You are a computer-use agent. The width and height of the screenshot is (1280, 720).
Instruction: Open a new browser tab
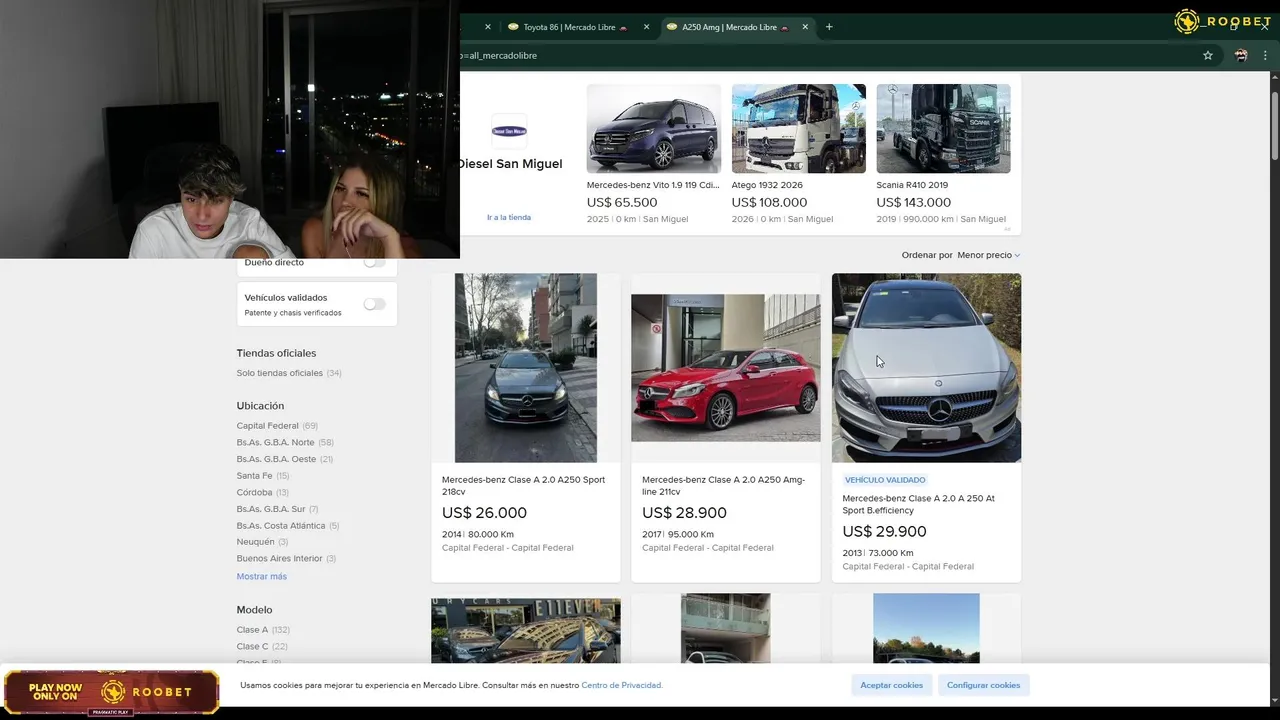click(x=829, y=27)
